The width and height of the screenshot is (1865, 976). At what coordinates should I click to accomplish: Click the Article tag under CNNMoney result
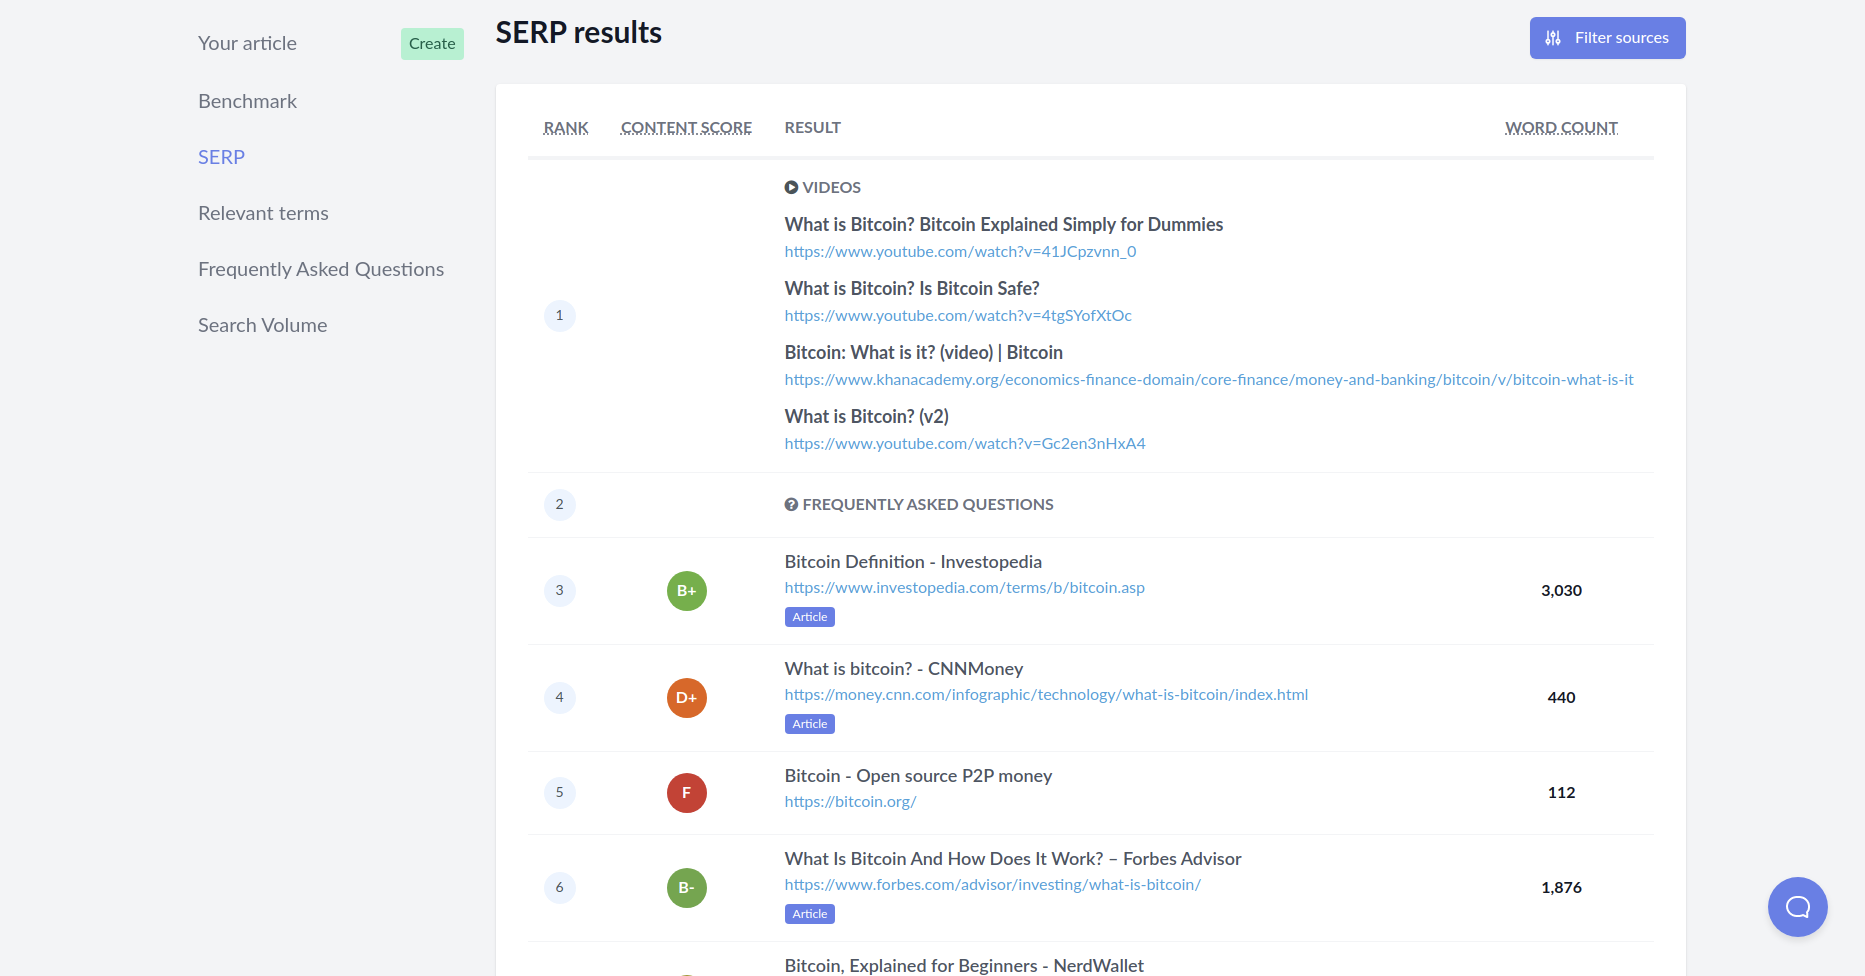pyautogui.click(x=809, y=723)
